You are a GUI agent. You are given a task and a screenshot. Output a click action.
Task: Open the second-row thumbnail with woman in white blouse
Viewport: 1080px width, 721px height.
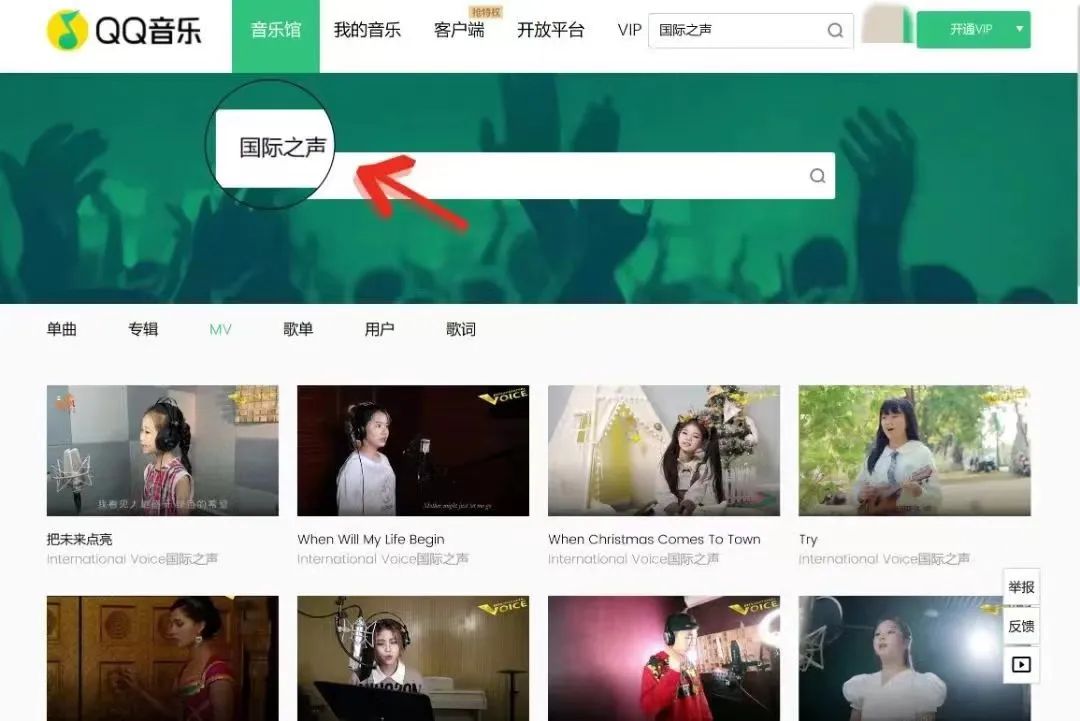tap(915, 658)
